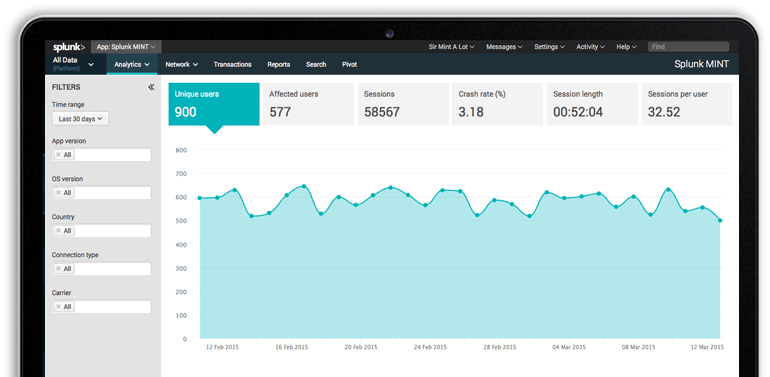The height and width of the screenshot is (377, 770).
Task: Click the Splunk logo
Action: (69, 47)
